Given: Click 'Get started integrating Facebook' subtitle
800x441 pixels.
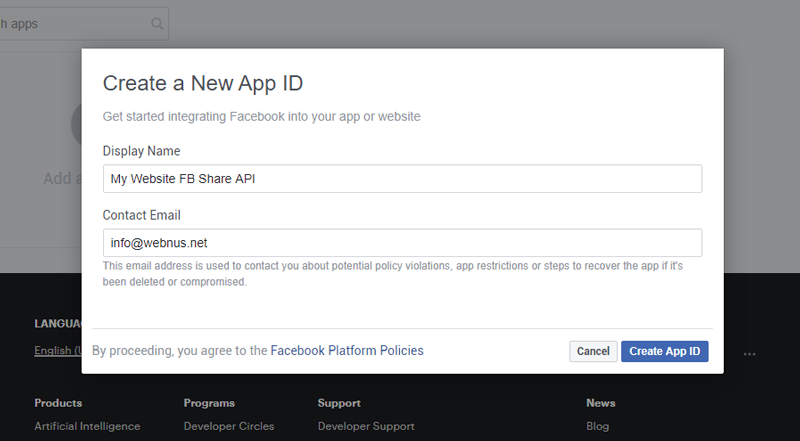Looking at the screenshot, I should (x=261, y=116).
